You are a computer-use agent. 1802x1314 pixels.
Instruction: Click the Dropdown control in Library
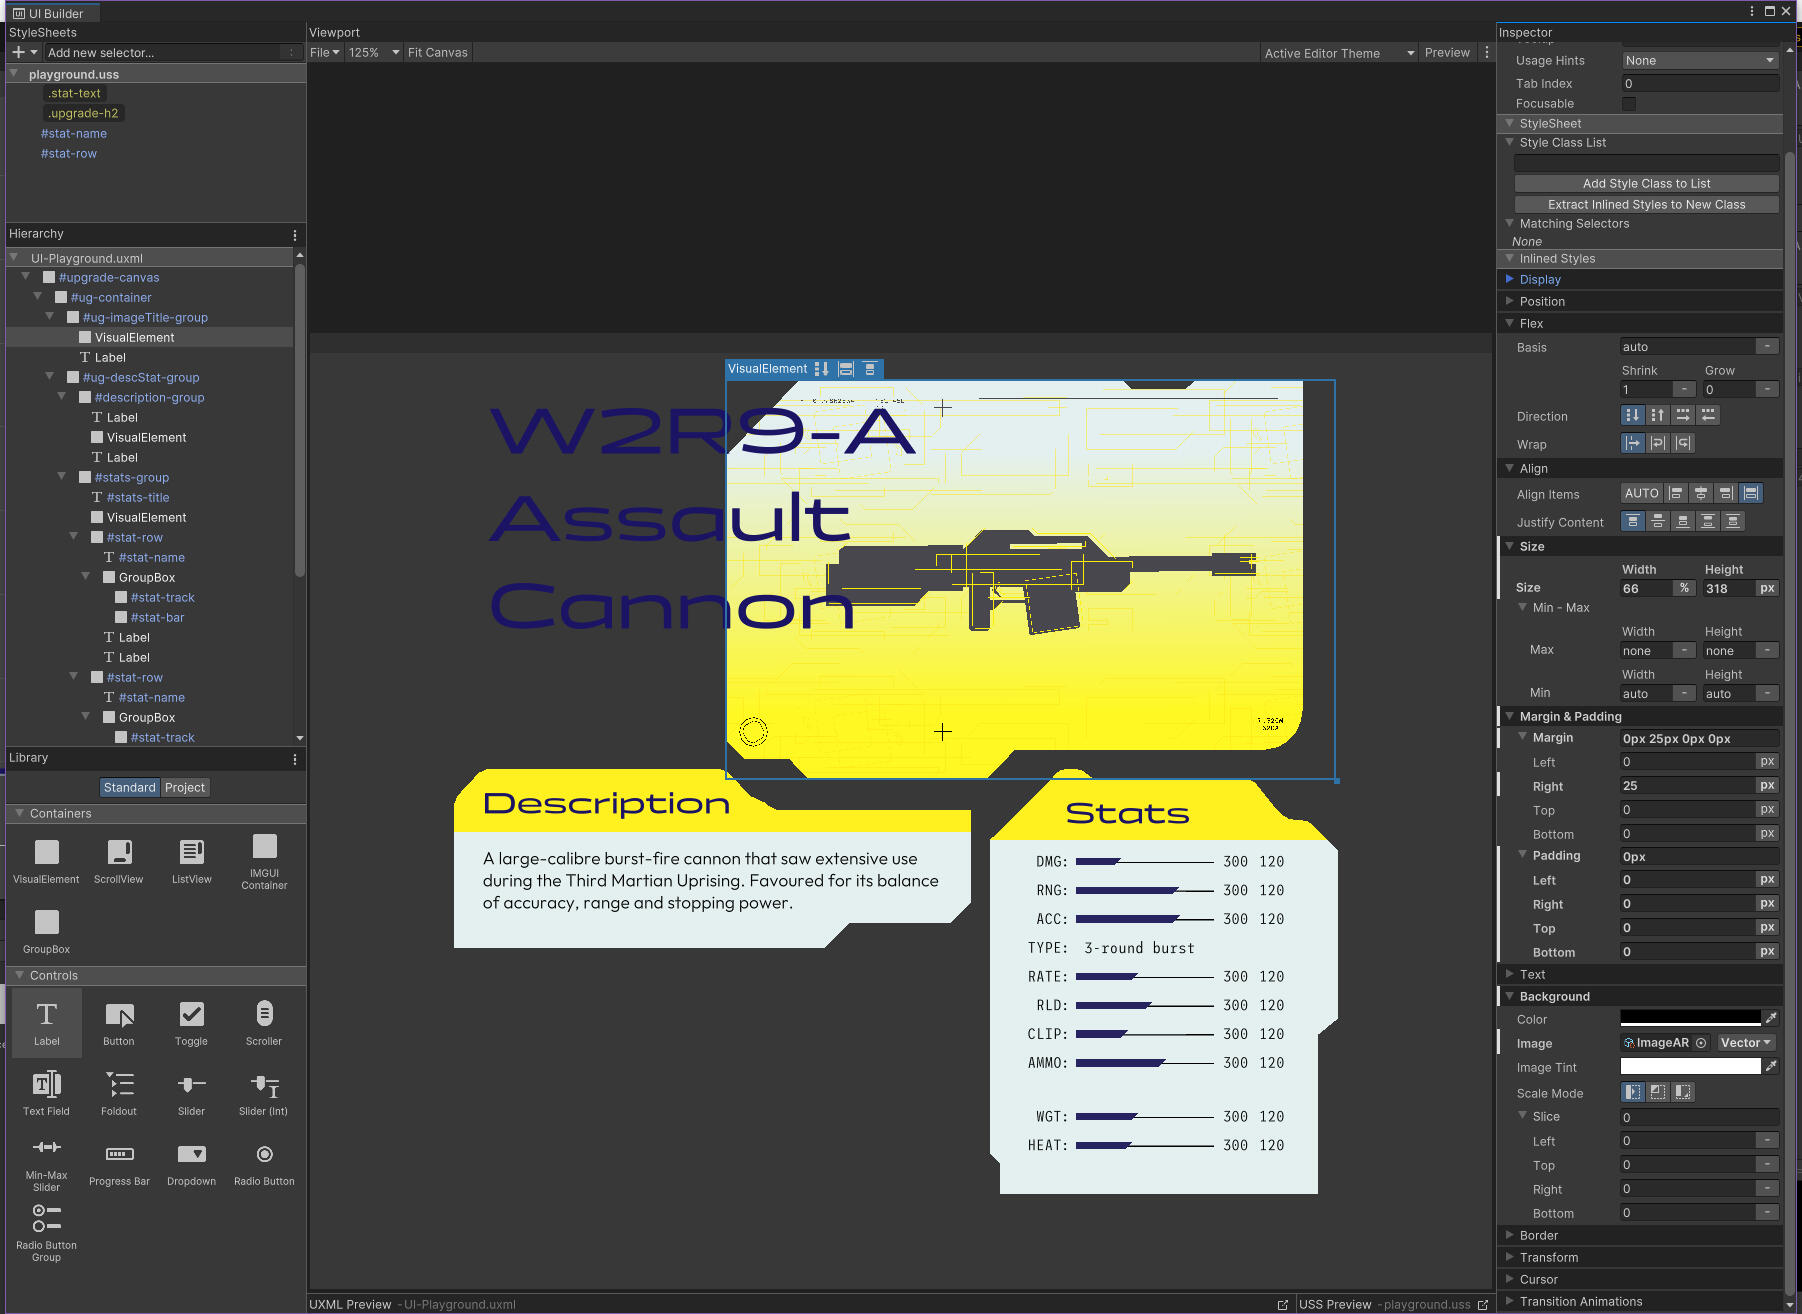coord(191,1155)
